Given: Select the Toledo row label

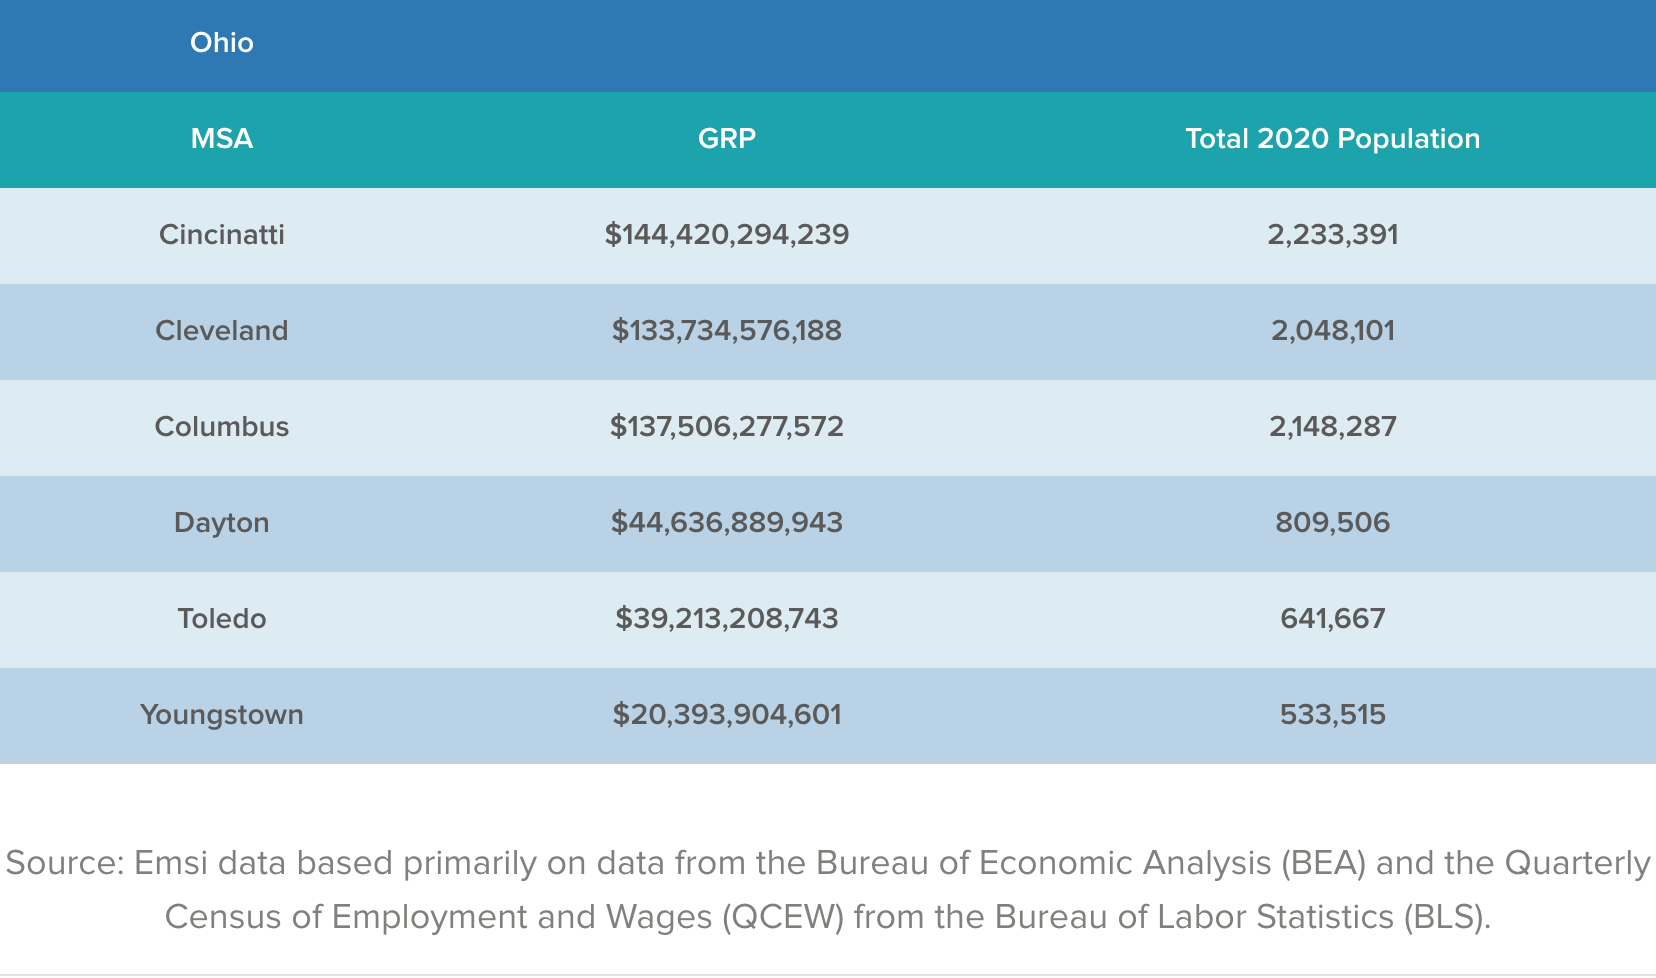Looking at the screenshot, I should click(222, 619).
